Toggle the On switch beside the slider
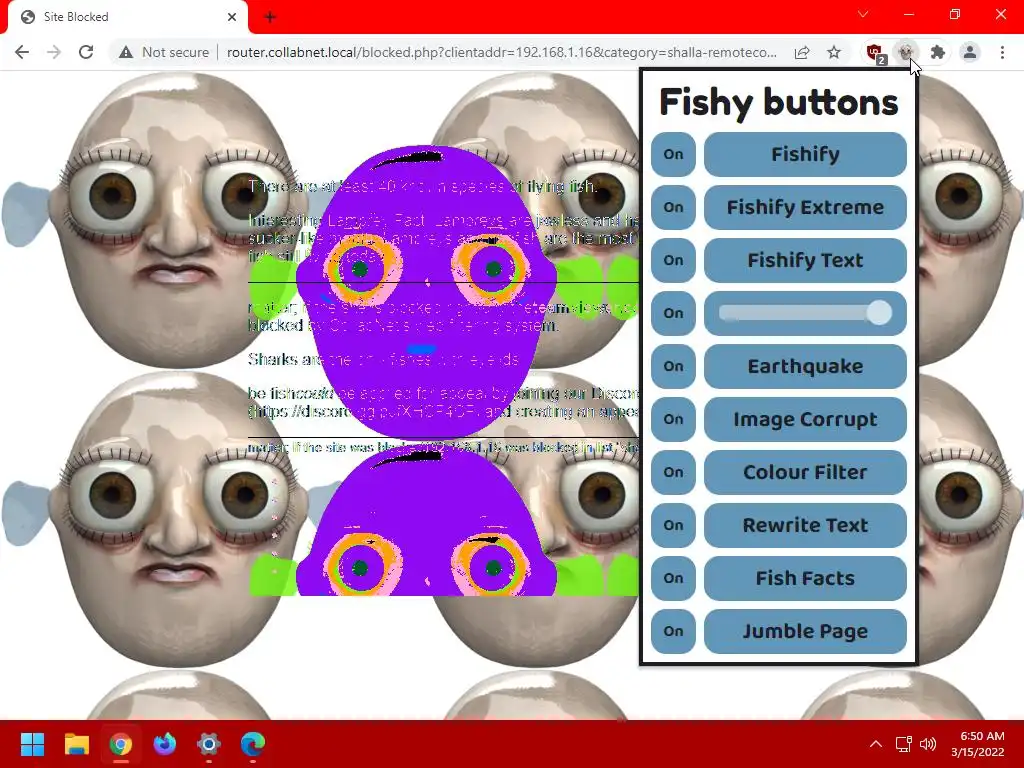Image resolution: width=1024 pixels, height=768 pixels. pyautogui.click(x=673, y=313)
